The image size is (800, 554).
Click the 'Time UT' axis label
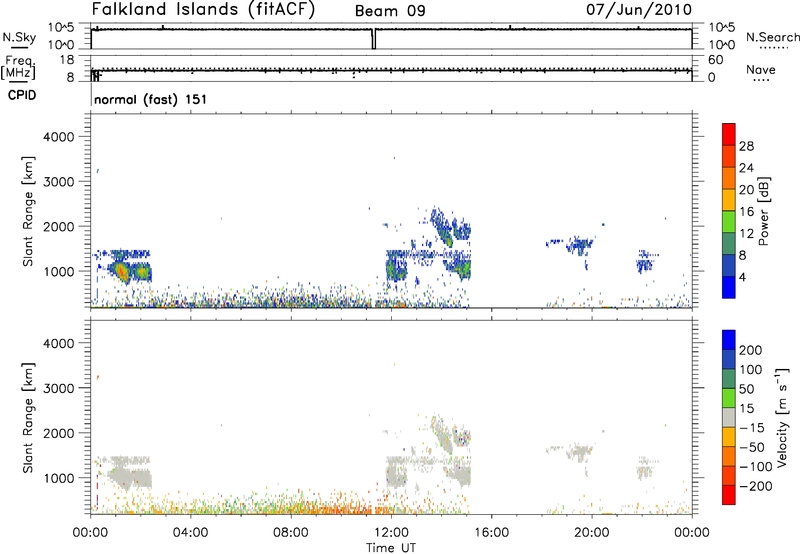(x=391, y=548)
